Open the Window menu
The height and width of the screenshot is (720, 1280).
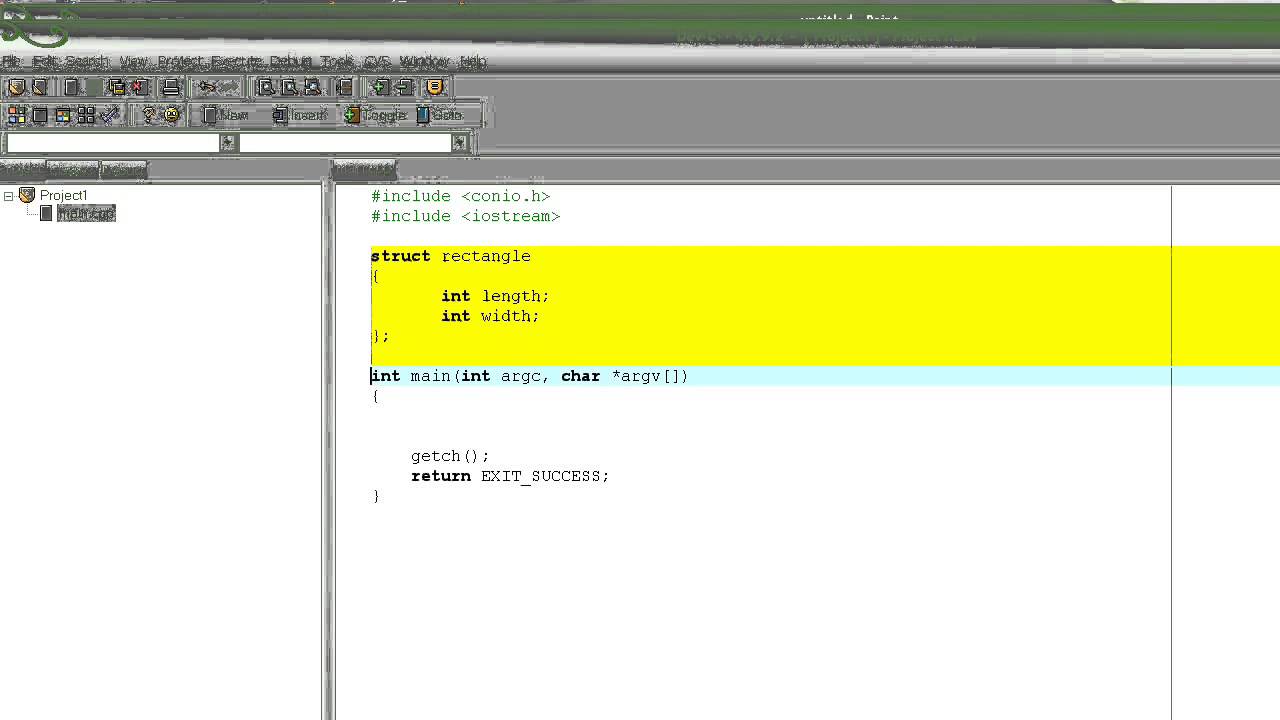[424, 62]
